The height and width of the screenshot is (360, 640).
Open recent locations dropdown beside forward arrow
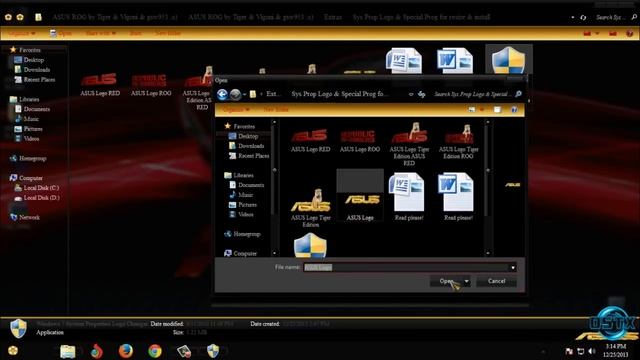pos(244,95)
